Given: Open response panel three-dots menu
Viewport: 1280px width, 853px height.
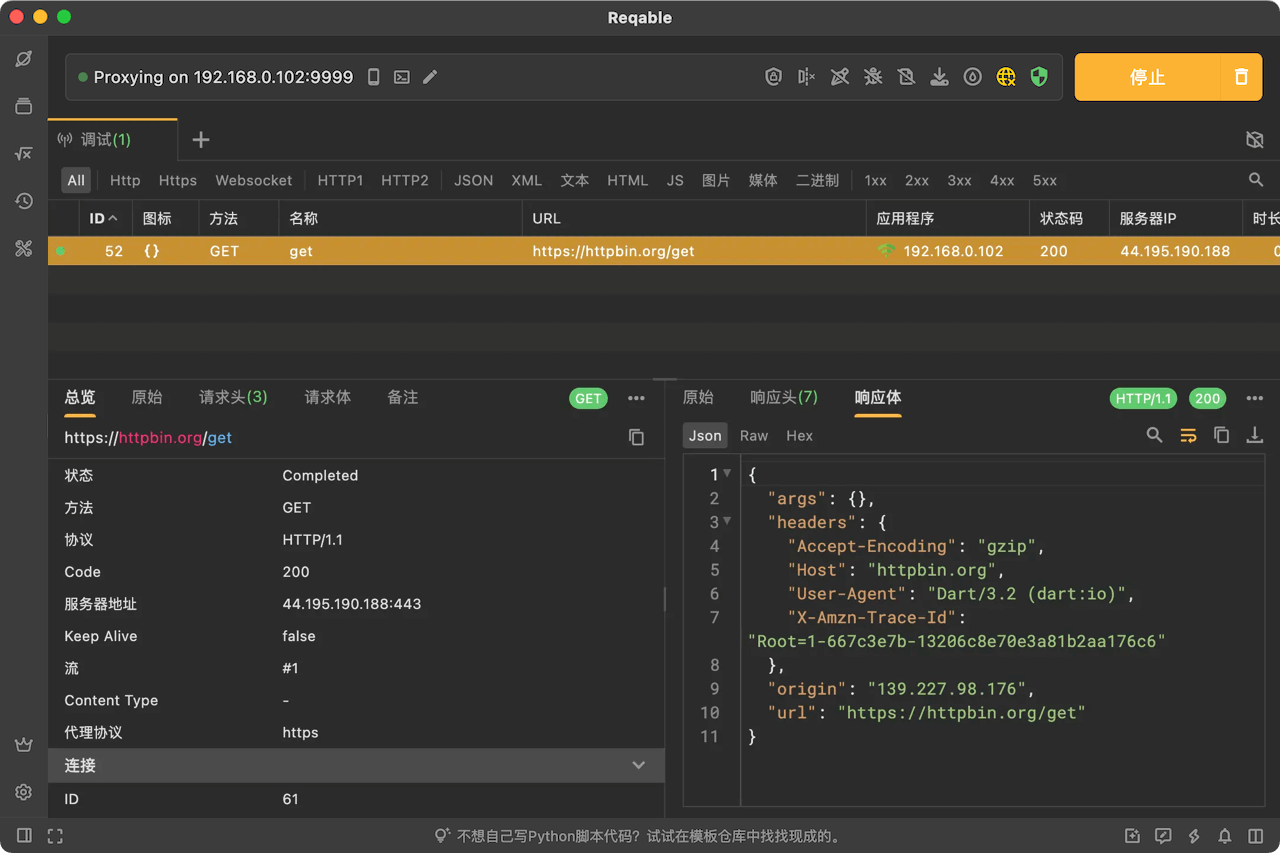Looking at the screenshot, I should (1255, 398).
